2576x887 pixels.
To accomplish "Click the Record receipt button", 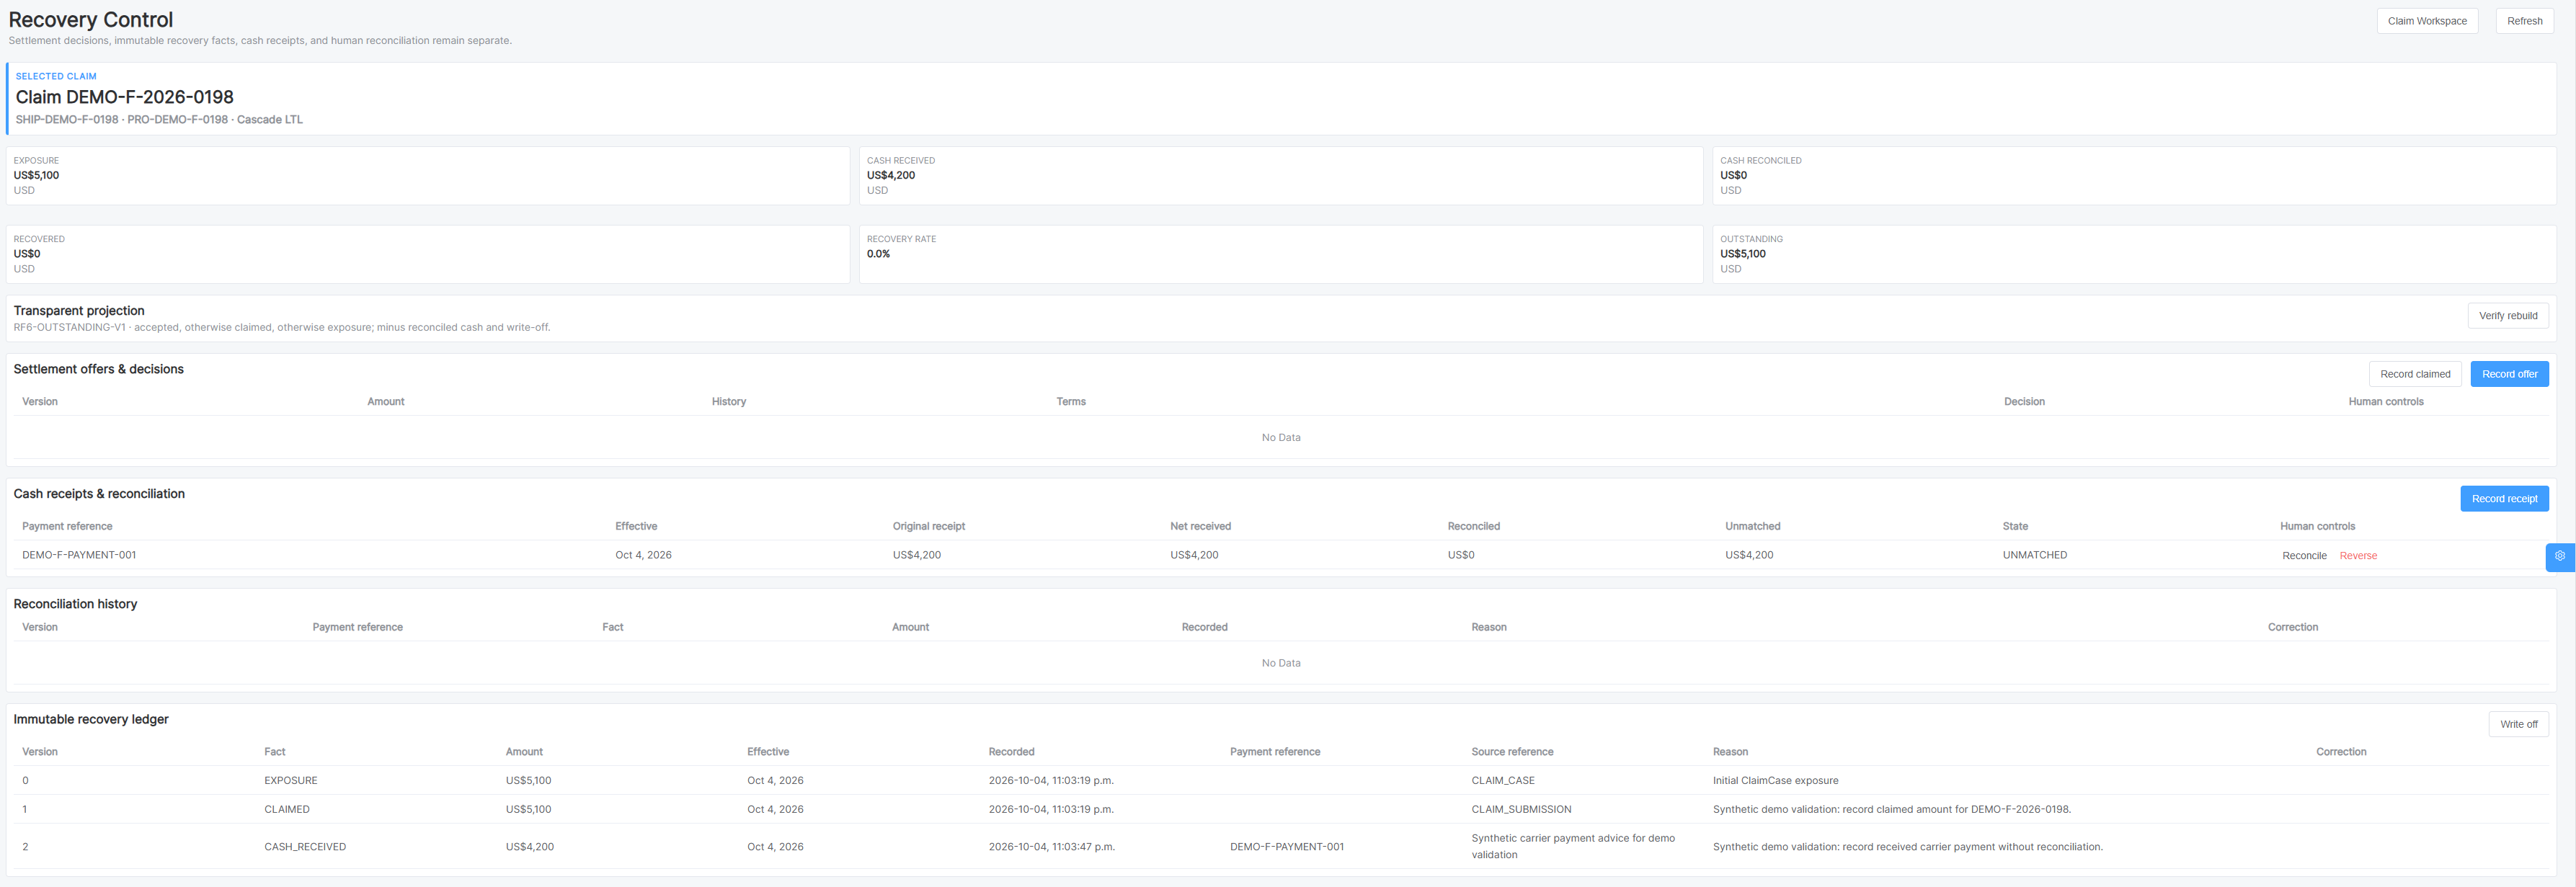I will pos(2504,499).
